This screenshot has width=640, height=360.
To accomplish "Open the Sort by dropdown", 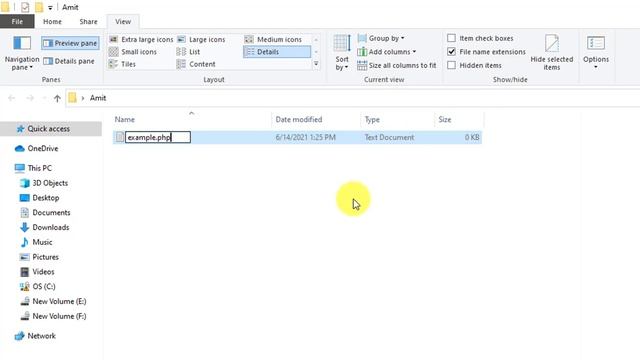I will coord(342,53).
